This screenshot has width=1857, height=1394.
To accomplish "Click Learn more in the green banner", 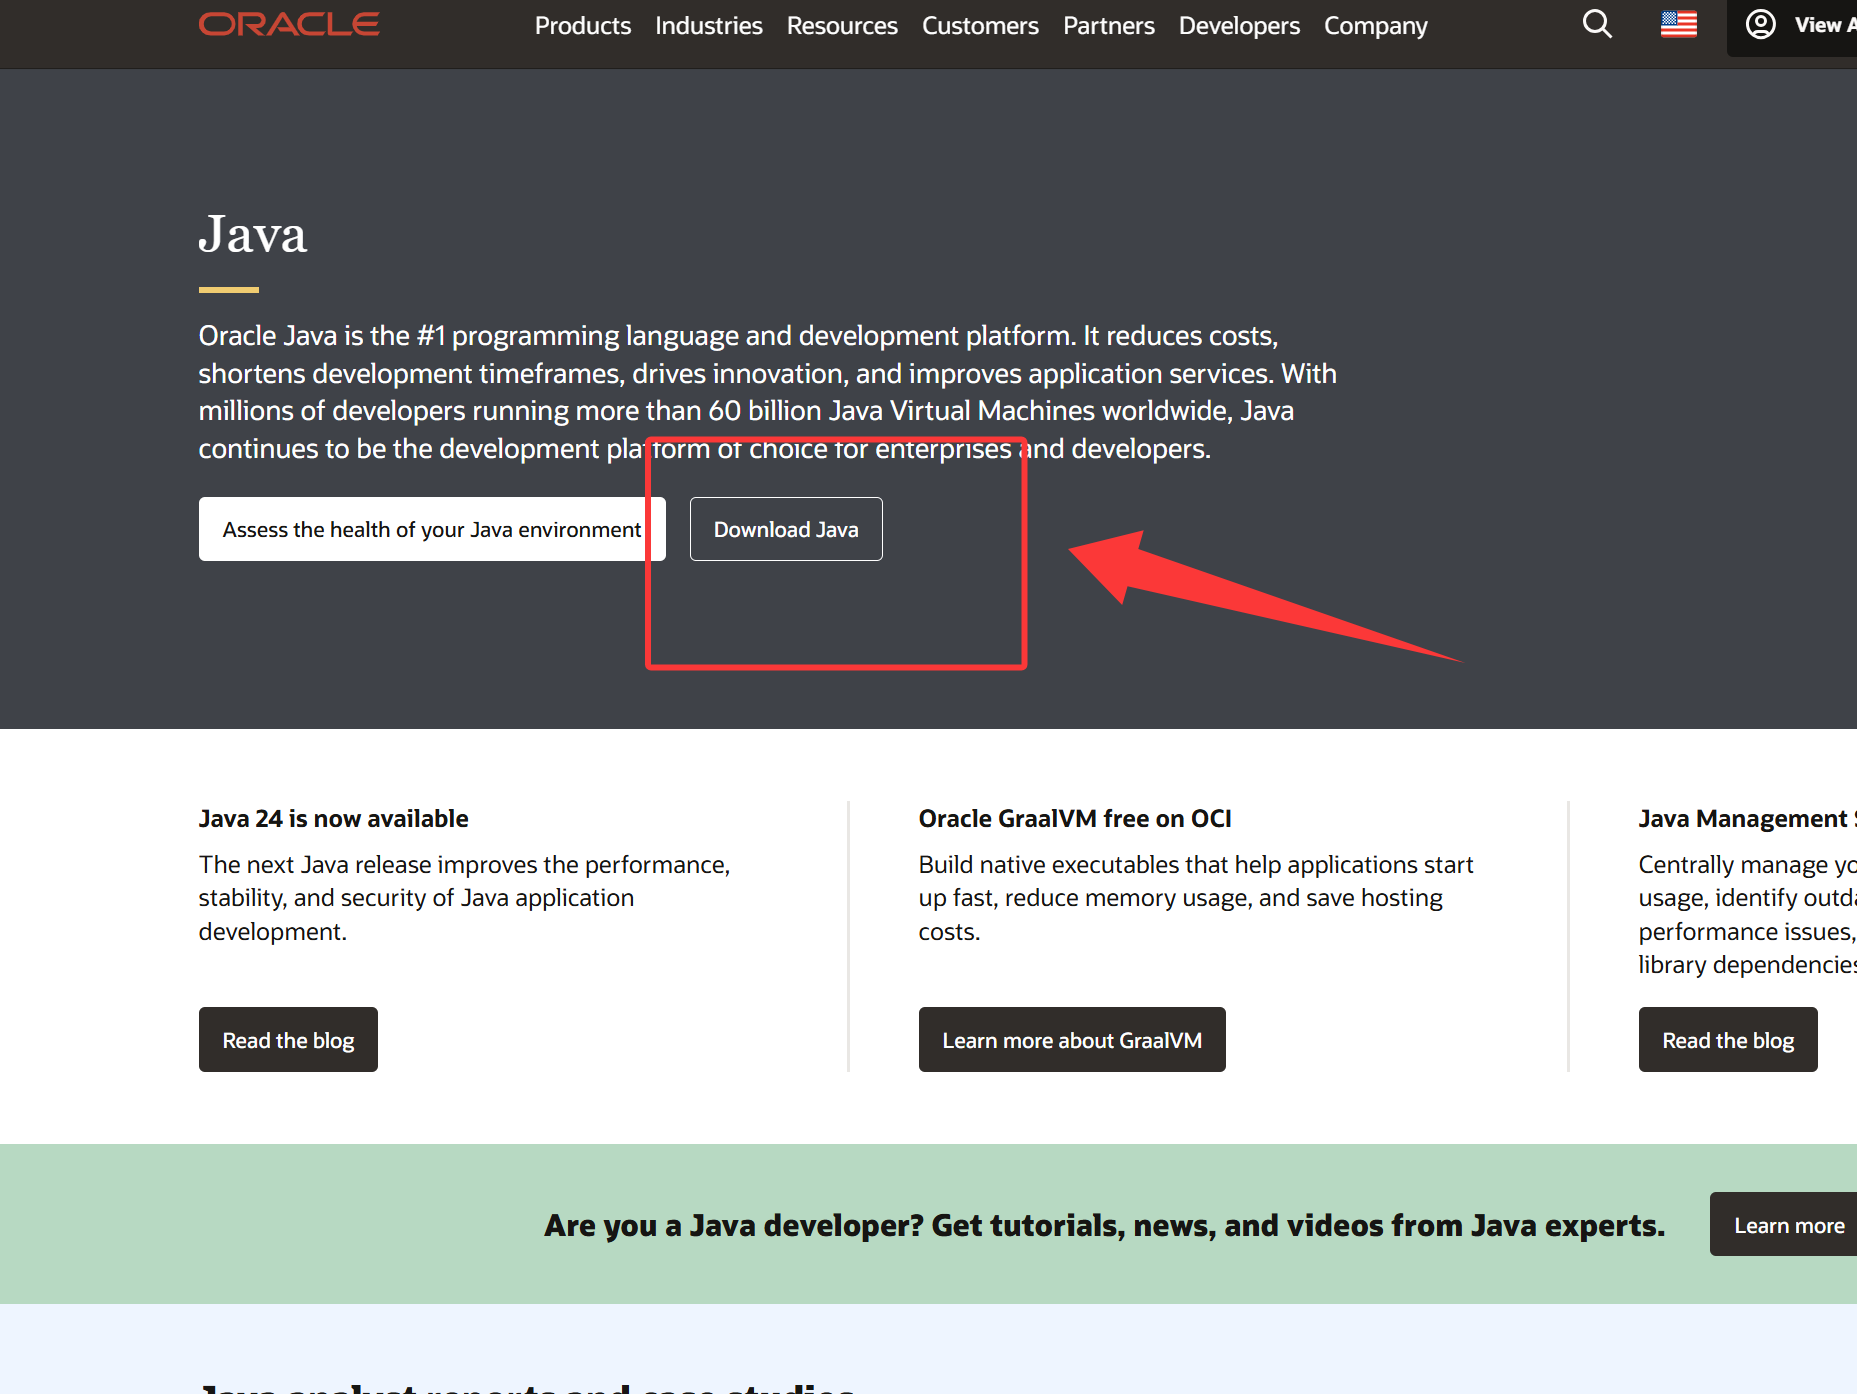I will point(1785,1224).
